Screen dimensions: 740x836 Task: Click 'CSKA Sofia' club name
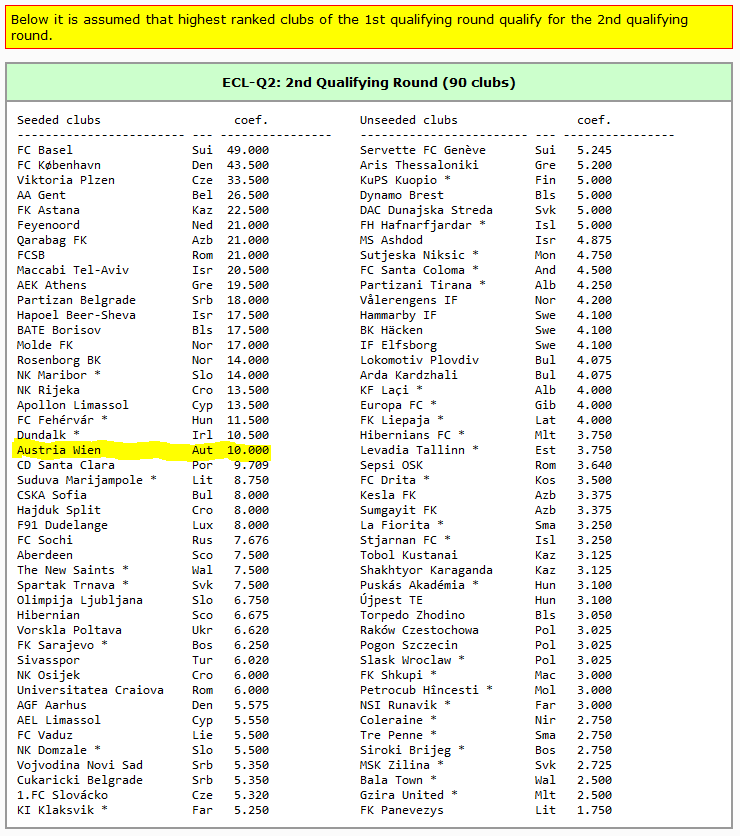tap(52, 495)
